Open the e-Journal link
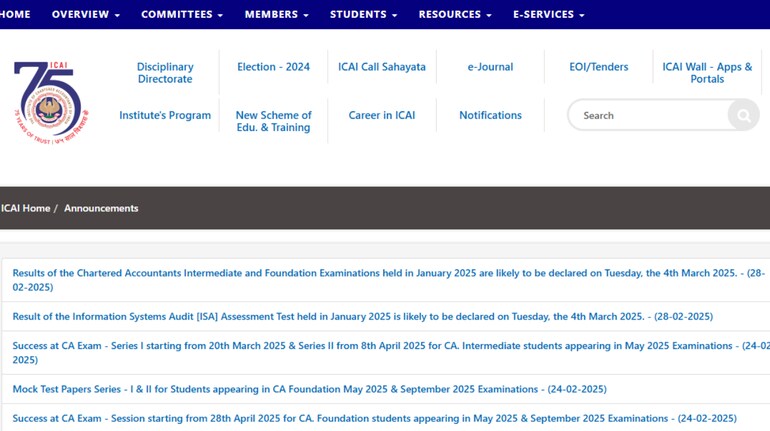This screenshot has height=431, width=770. [x=490, y=67]
